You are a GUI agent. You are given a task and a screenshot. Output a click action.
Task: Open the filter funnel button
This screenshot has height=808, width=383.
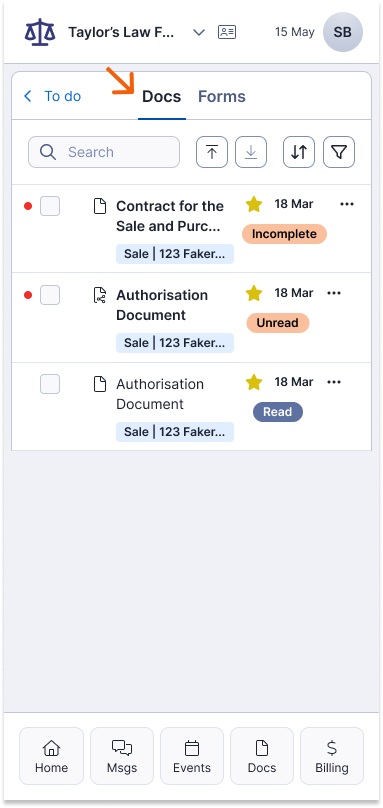tap(339, 152)
